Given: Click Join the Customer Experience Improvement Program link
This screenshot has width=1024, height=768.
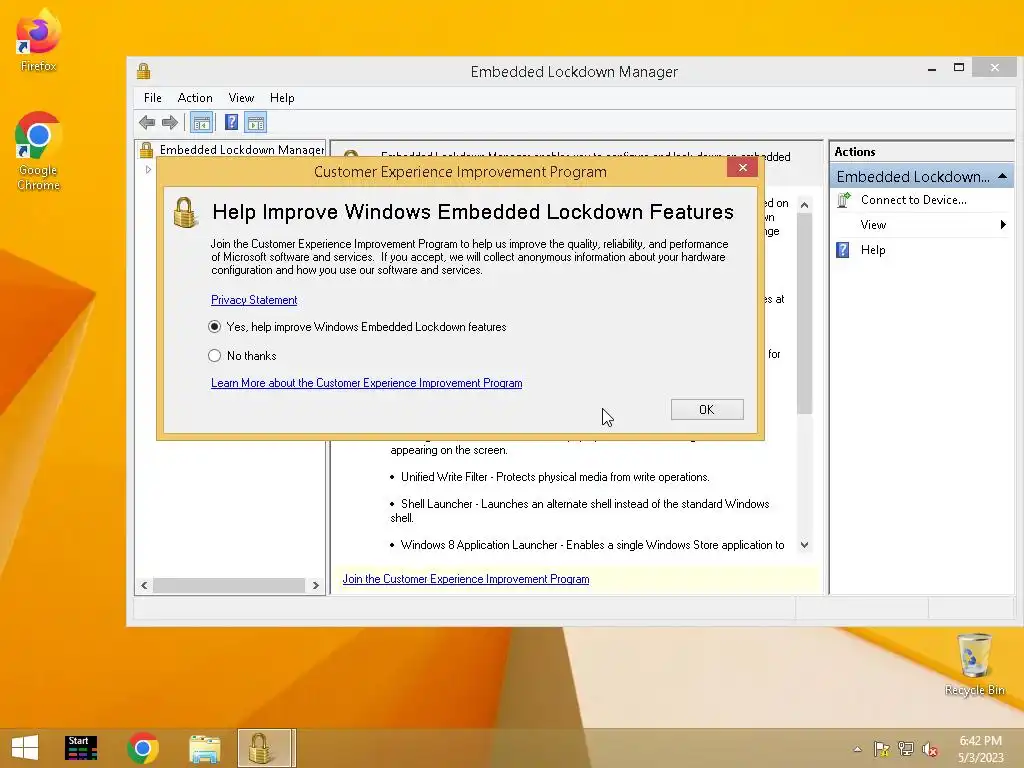Looking at the screenshot, I should point(466,579).
